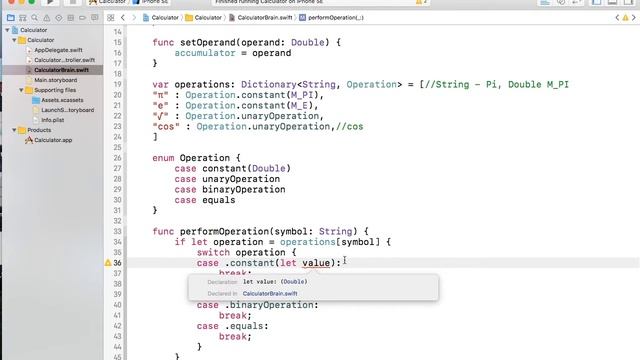Go back in editor history
Screen dimensions: 640x360
pos(123,18)
